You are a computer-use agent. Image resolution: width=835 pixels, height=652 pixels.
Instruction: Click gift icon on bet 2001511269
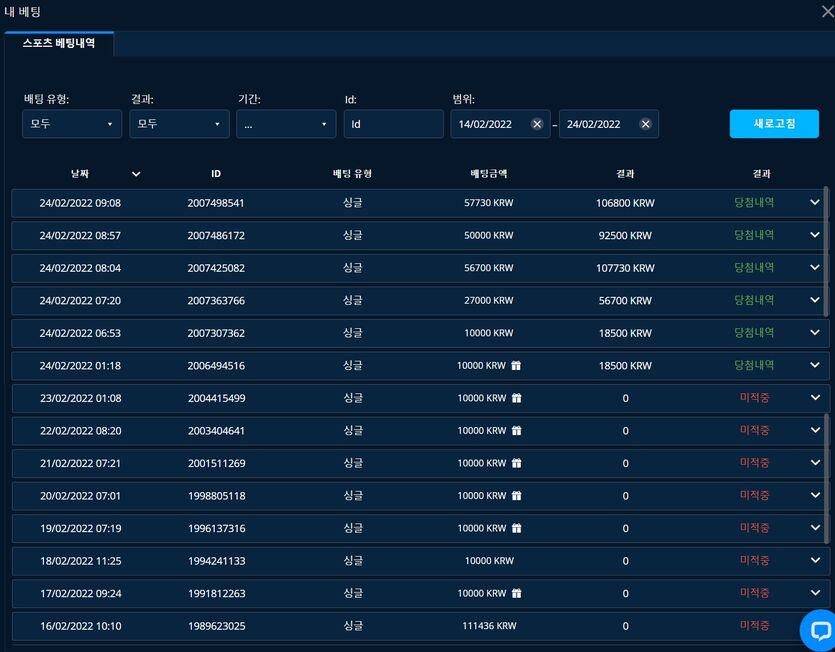517,463
